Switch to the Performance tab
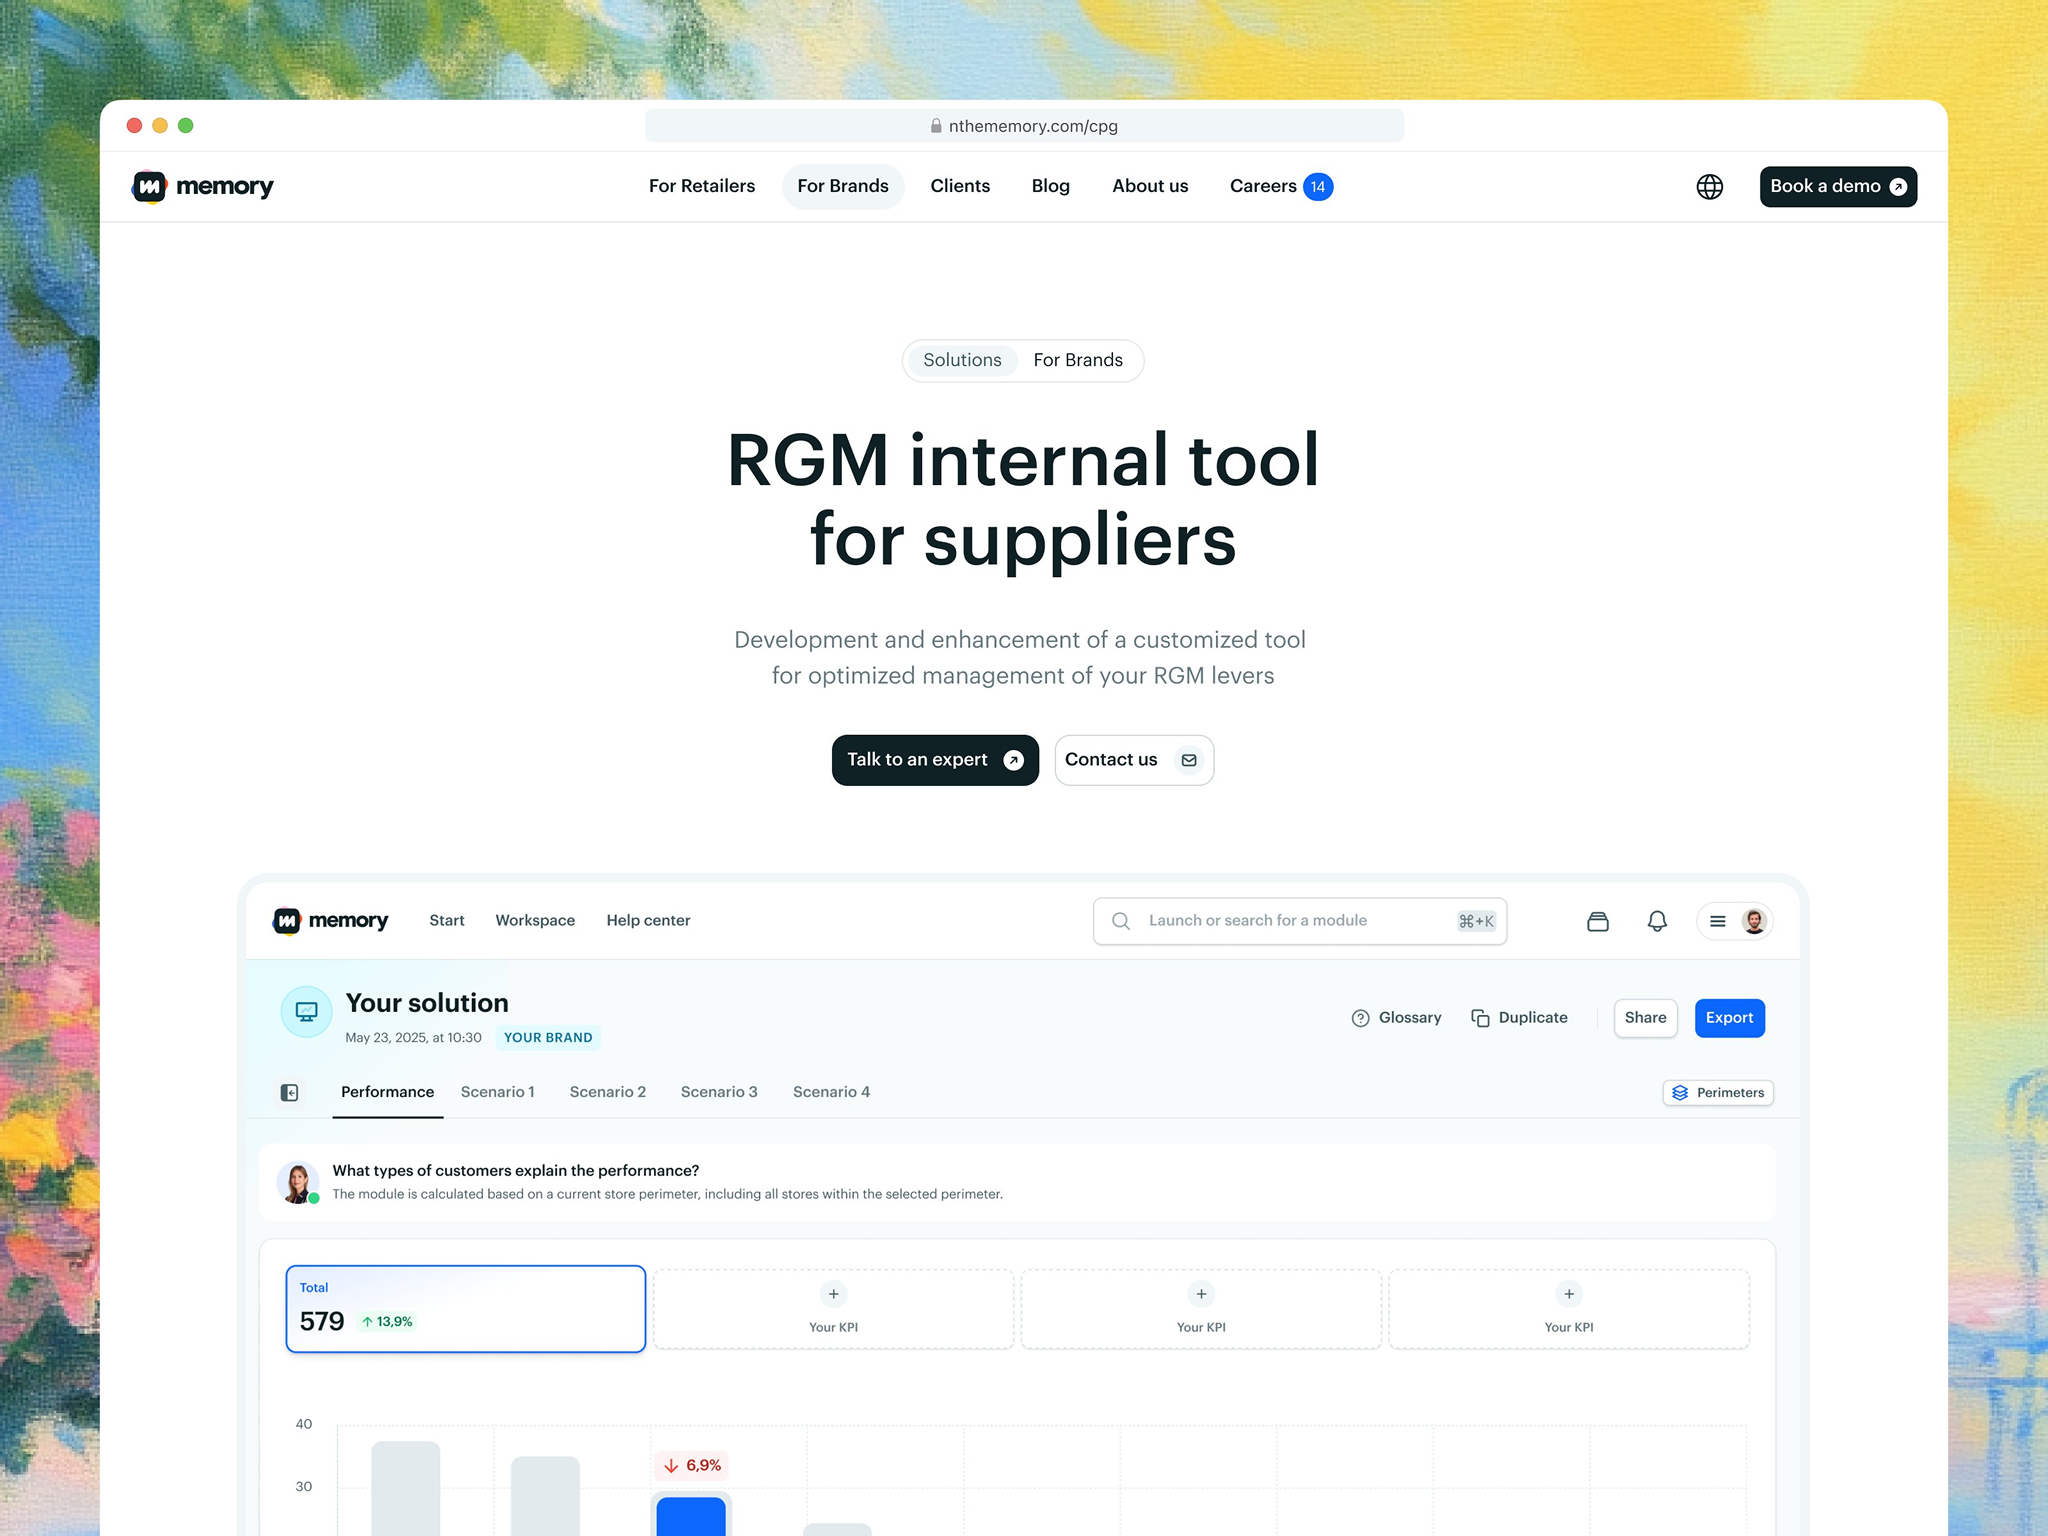 (x=387, y=1092)
